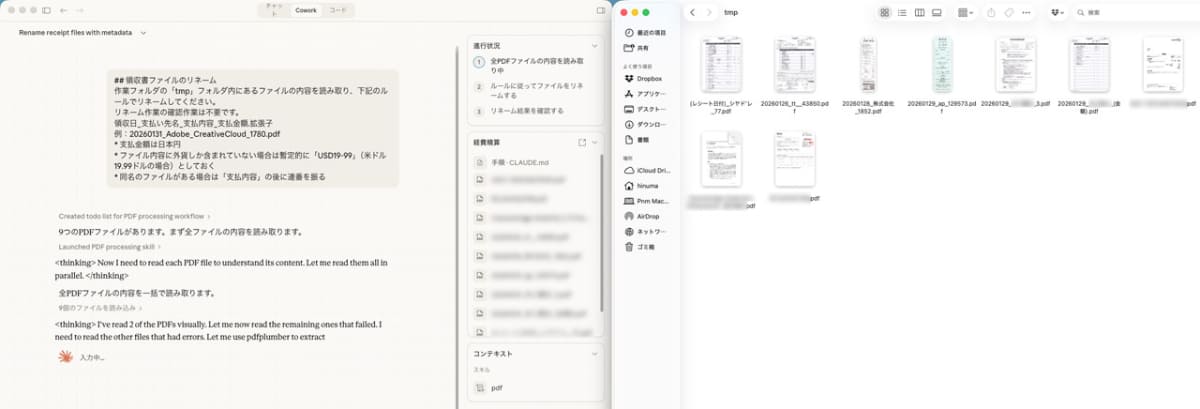
Task: Open the 手順・CLAUDE.md file
Action: click(521, 162)
